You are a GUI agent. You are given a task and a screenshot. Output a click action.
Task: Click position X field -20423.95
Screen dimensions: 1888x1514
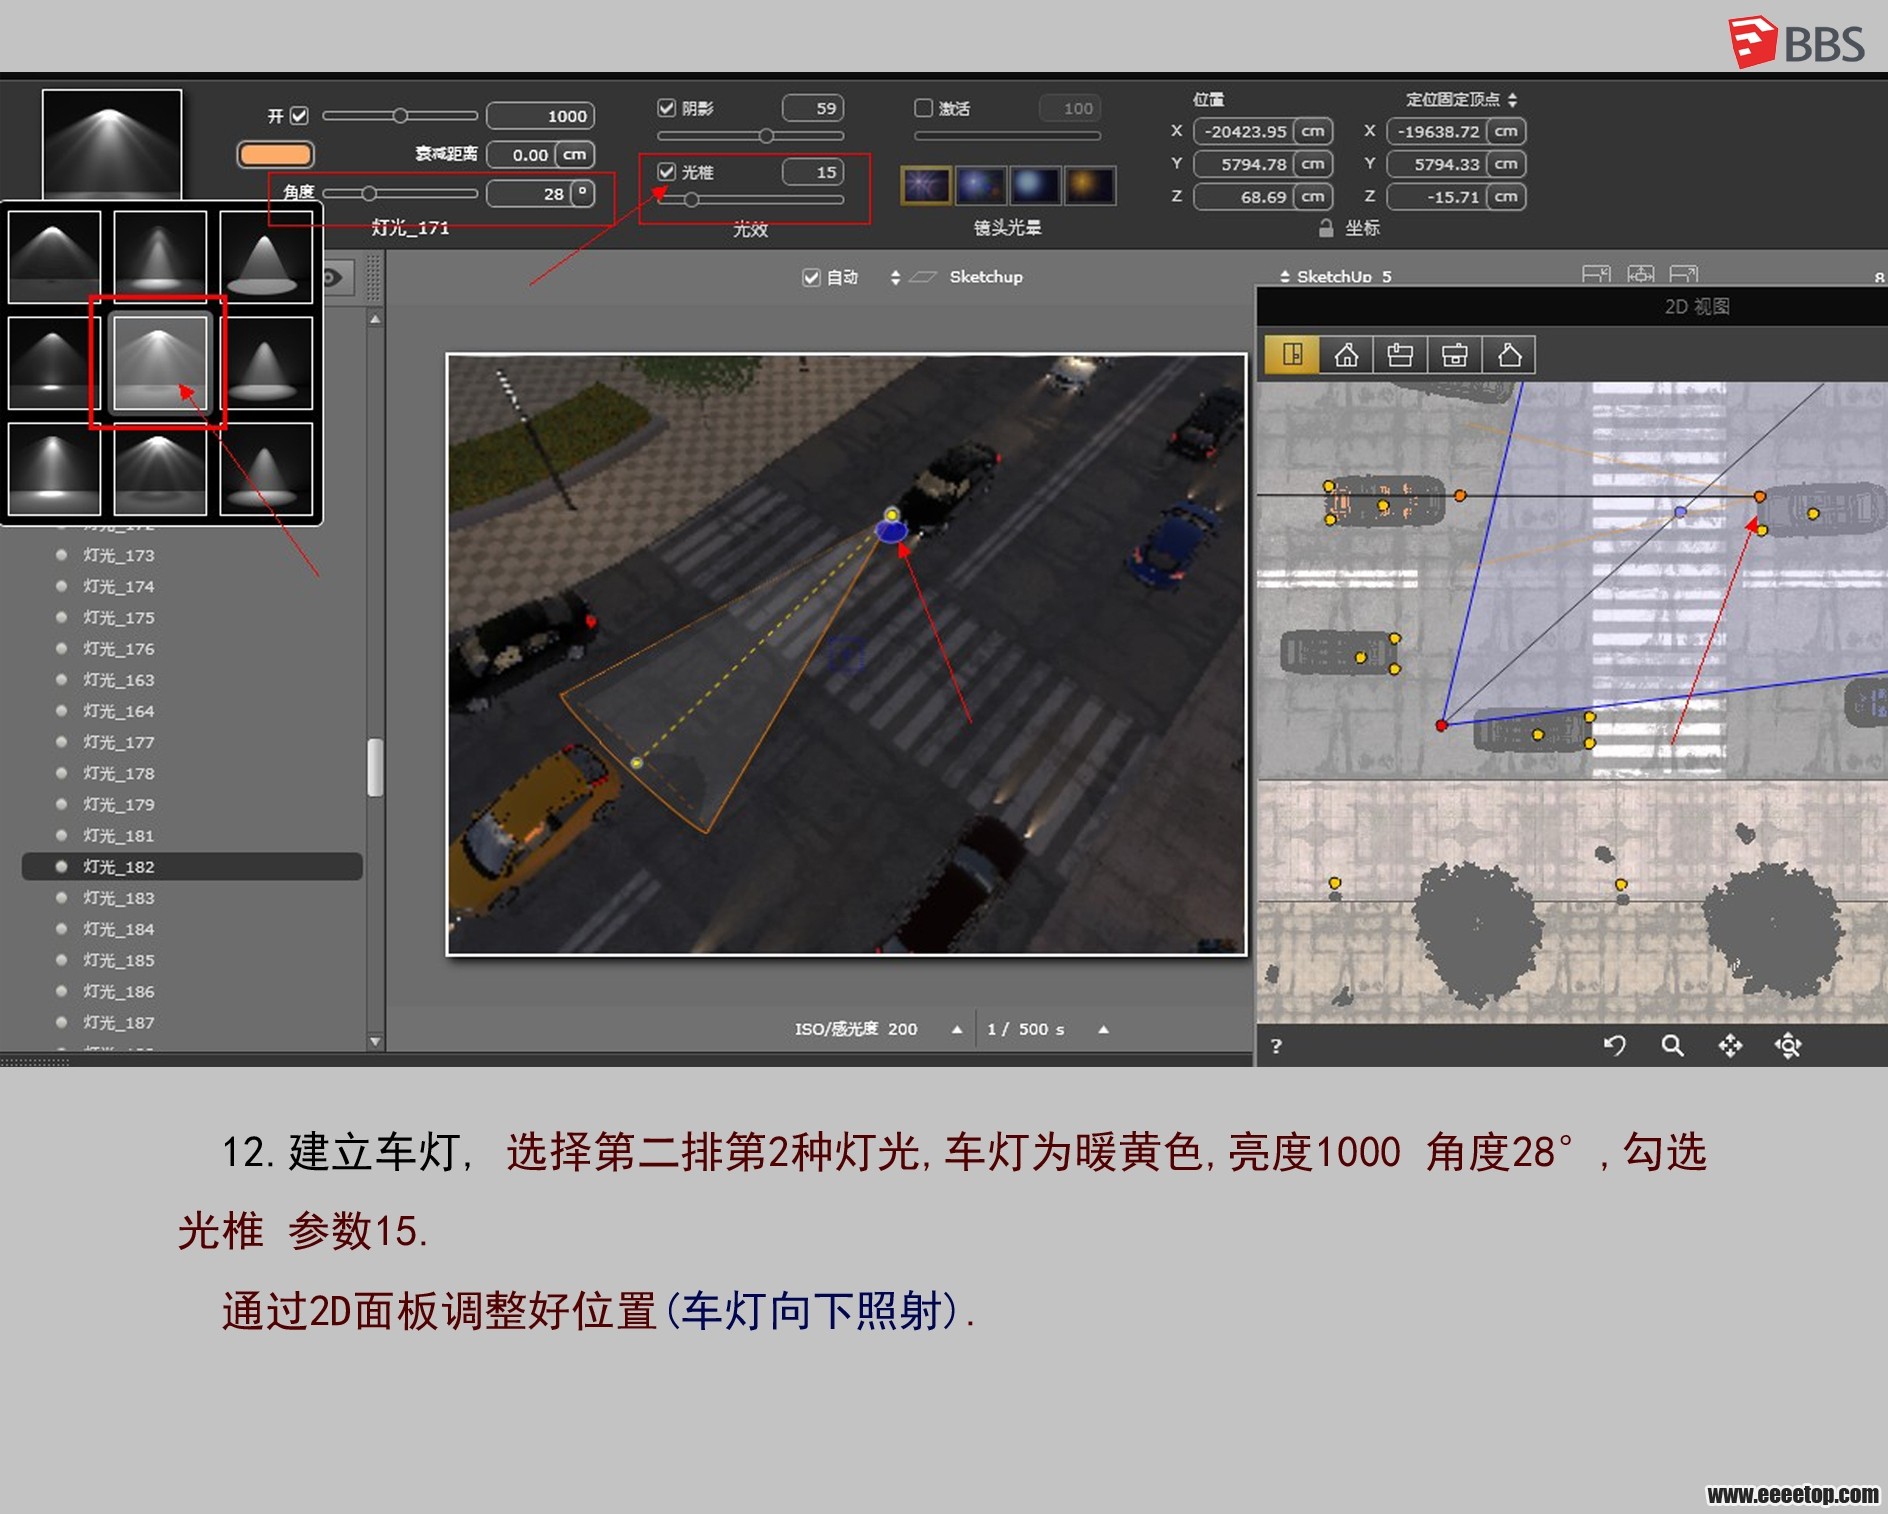(x=1243, y=131)
